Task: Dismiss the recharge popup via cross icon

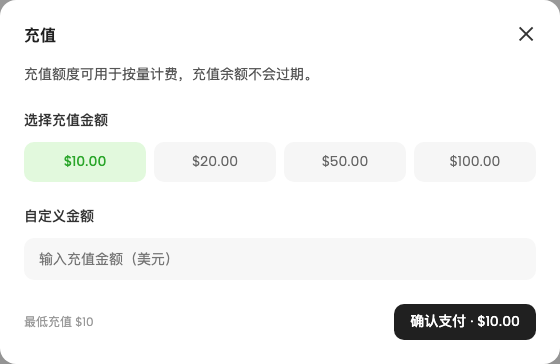Action: (x=526, y=34)
